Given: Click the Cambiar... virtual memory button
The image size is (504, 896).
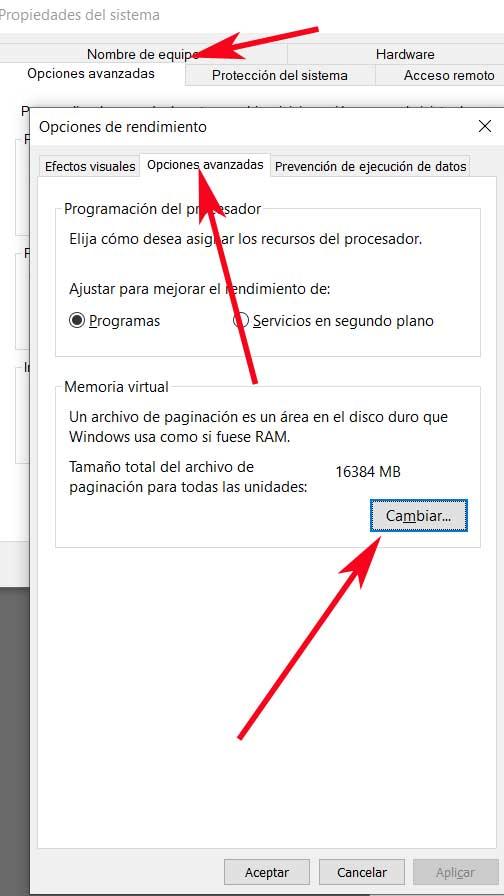Looking at the screenshot, I should (x=419, y=516).
